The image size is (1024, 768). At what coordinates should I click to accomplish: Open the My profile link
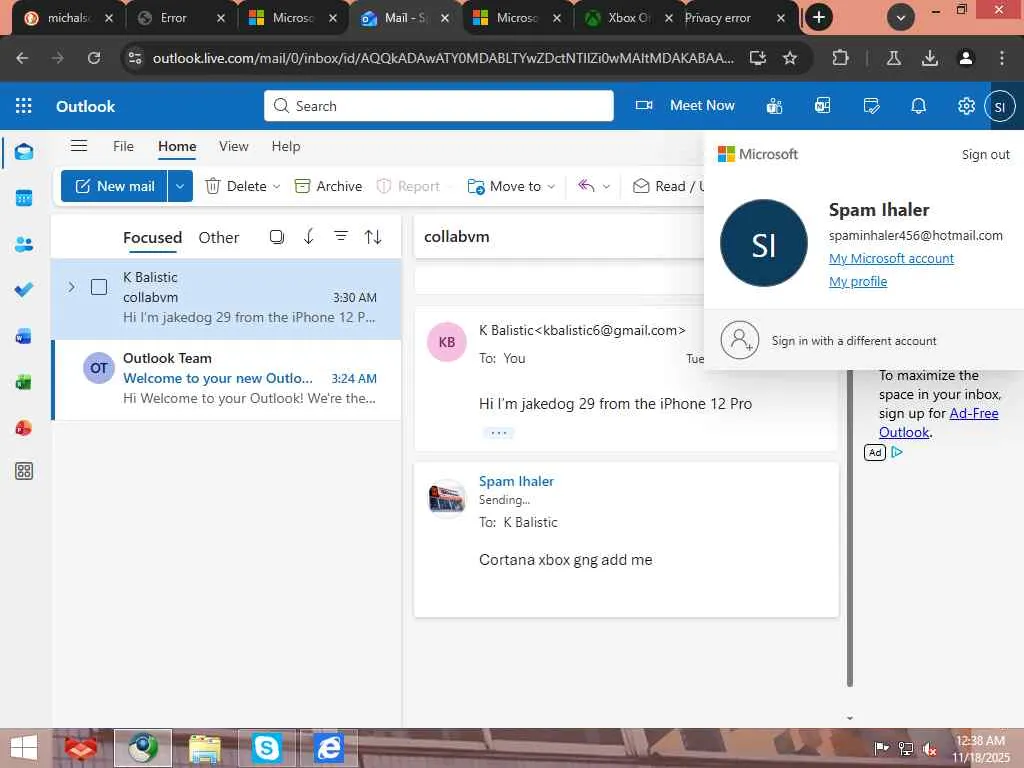(857, 281)
